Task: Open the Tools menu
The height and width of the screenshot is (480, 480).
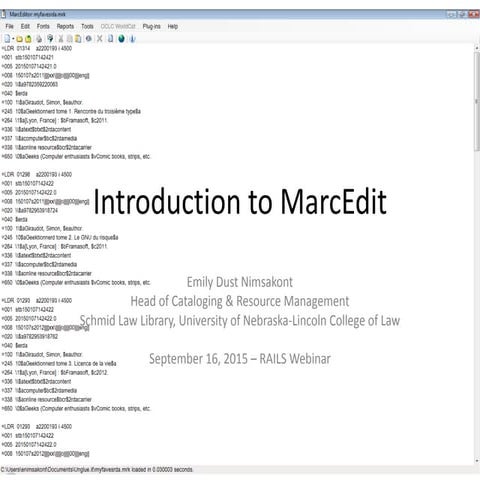Action: 87,26
